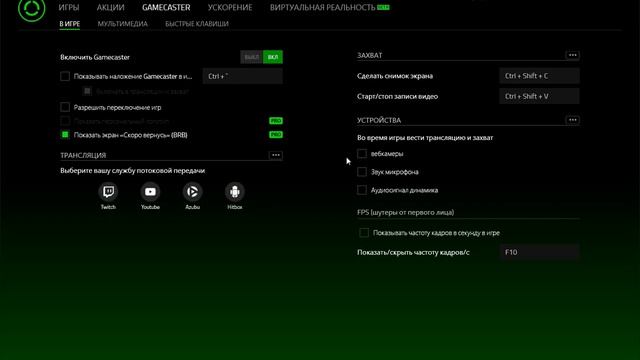Edit screenshot hotkey Ctrl + Shift + C
Image resolution: width=640 pixels, height=360 pixels.
click(x=539, y=76)
